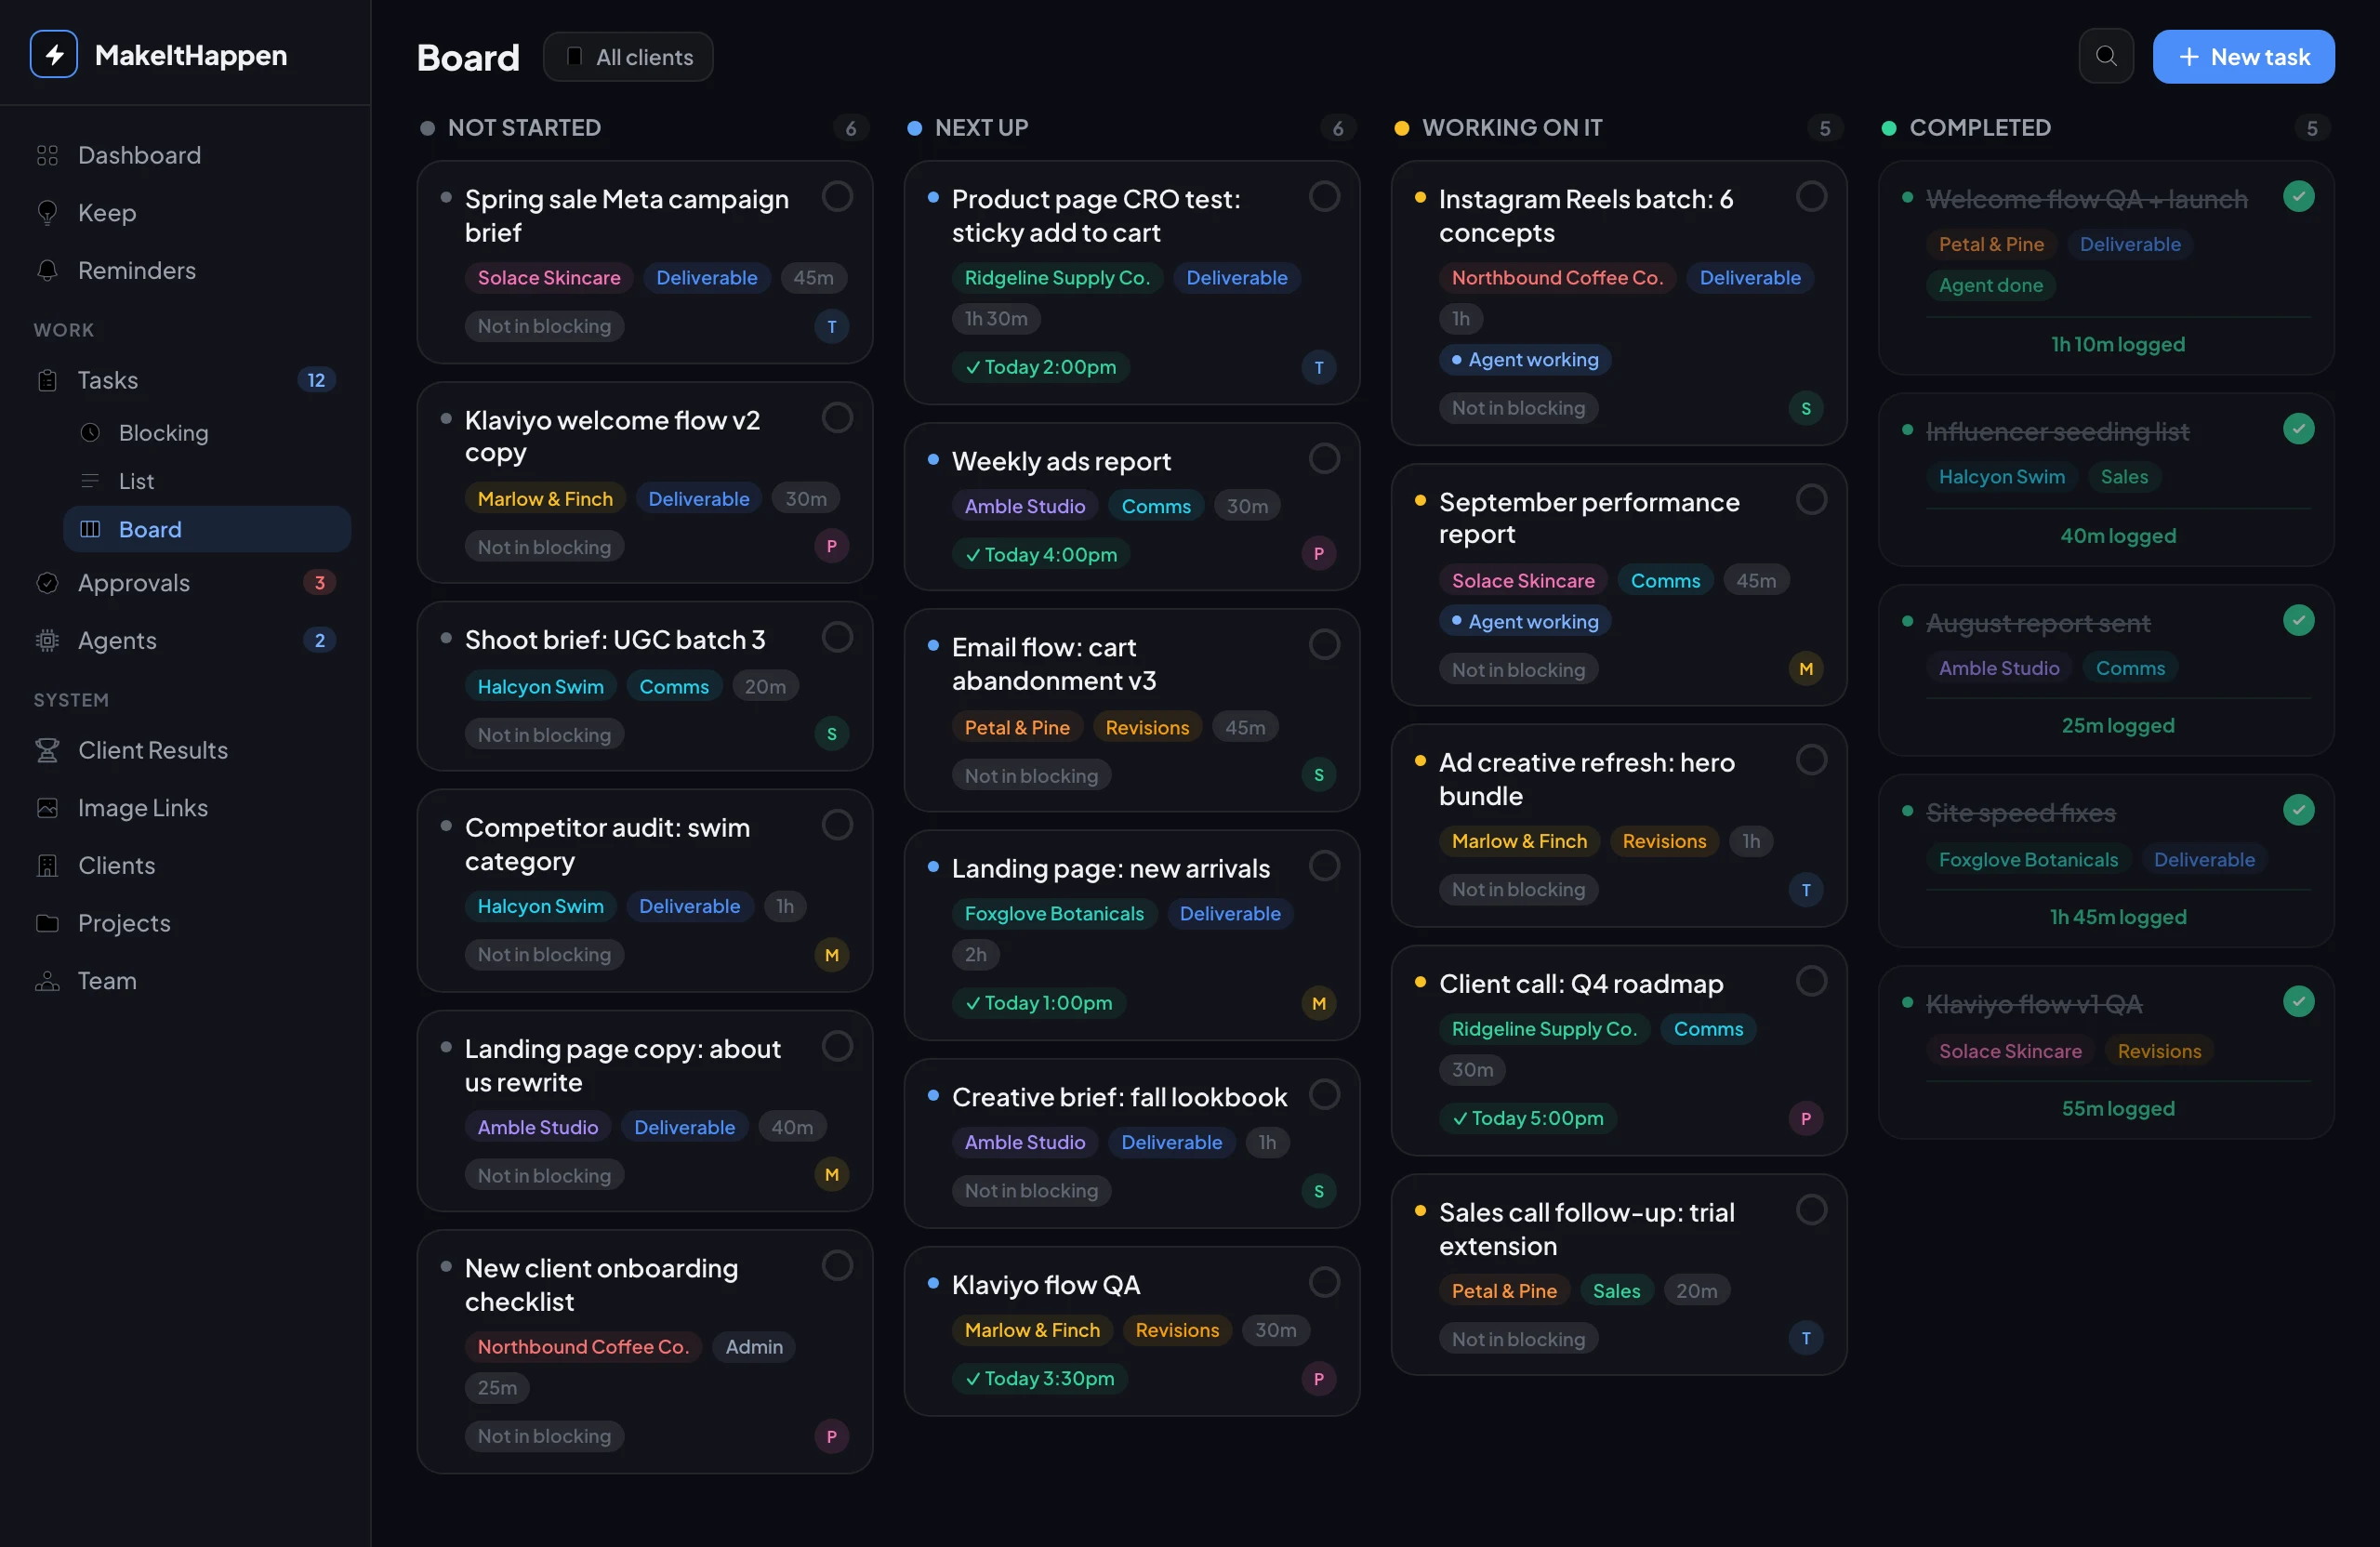Click Solace Skincare tag on Spring sale card

(x=548, y=278)
